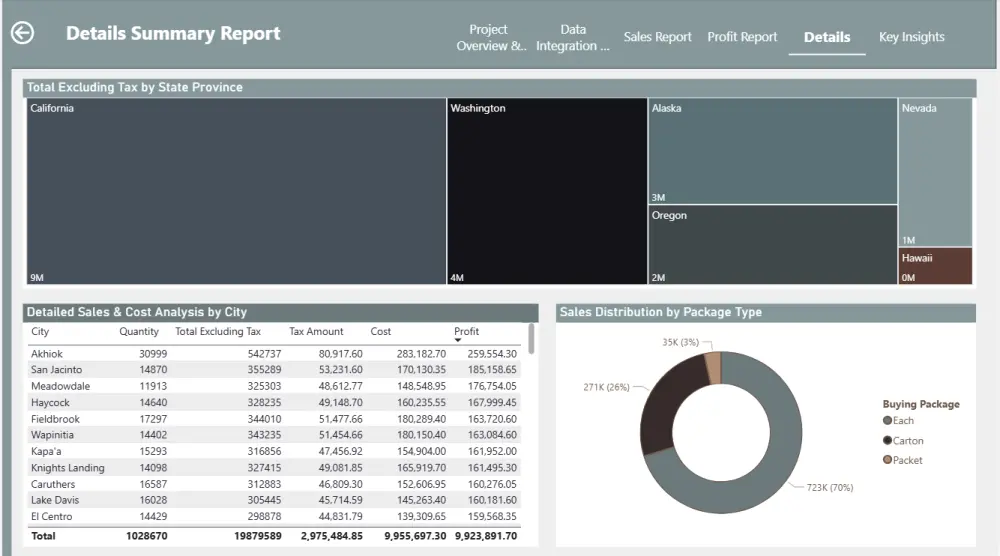Sort by Total Excluding Tax header
Screen dimensions: 1000x556
coord(217,332)
